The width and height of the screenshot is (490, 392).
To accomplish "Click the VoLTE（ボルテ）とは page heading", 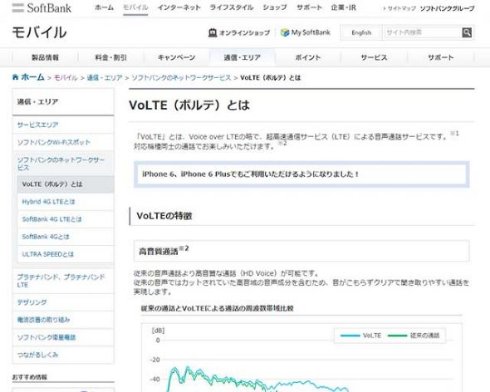I will [x=189, y=105].
